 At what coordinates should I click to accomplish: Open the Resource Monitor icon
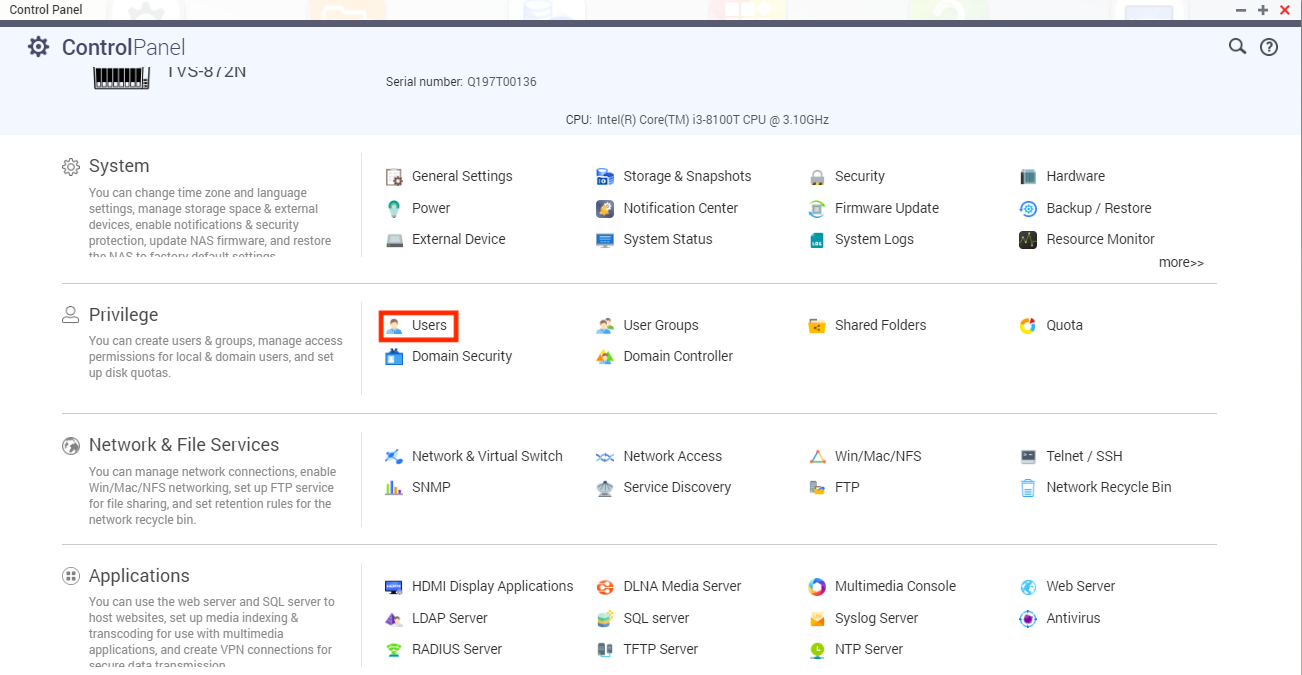click(1028, 240)
